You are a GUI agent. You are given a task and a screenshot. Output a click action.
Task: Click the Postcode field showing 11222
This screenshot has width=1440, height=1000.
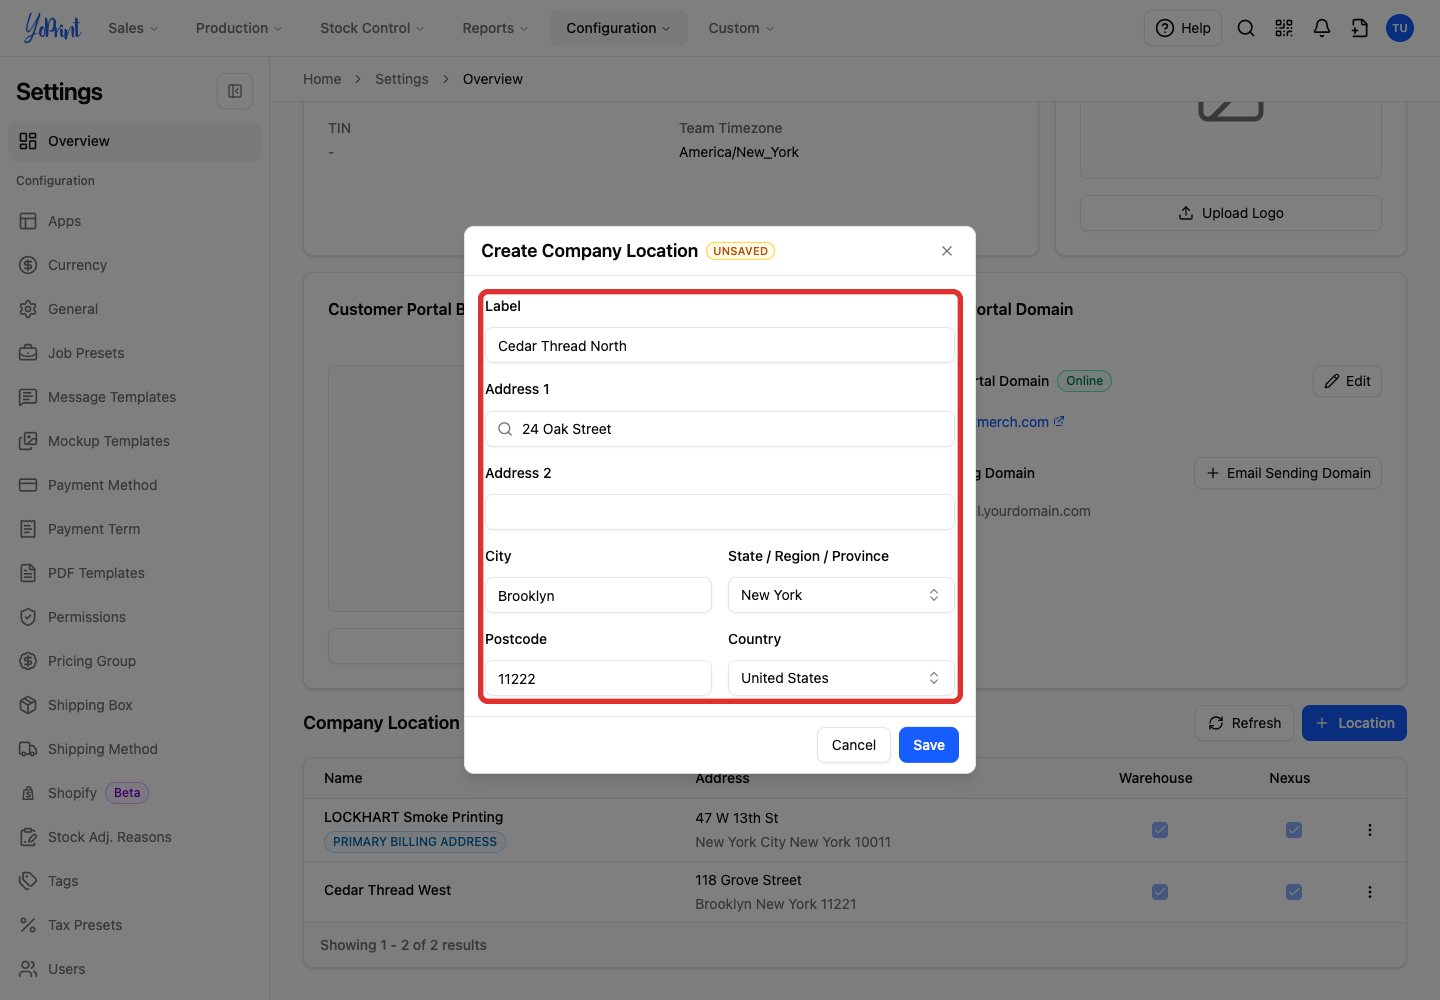[x=598, y=678]
